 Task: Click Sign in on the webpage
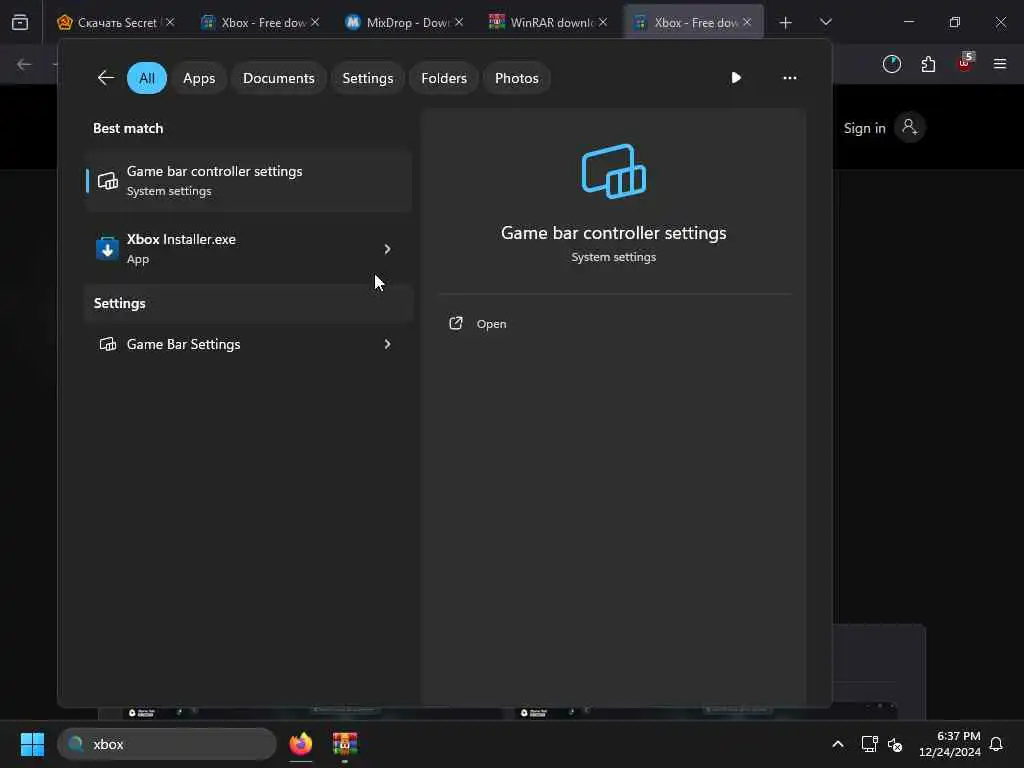[865, 128]
